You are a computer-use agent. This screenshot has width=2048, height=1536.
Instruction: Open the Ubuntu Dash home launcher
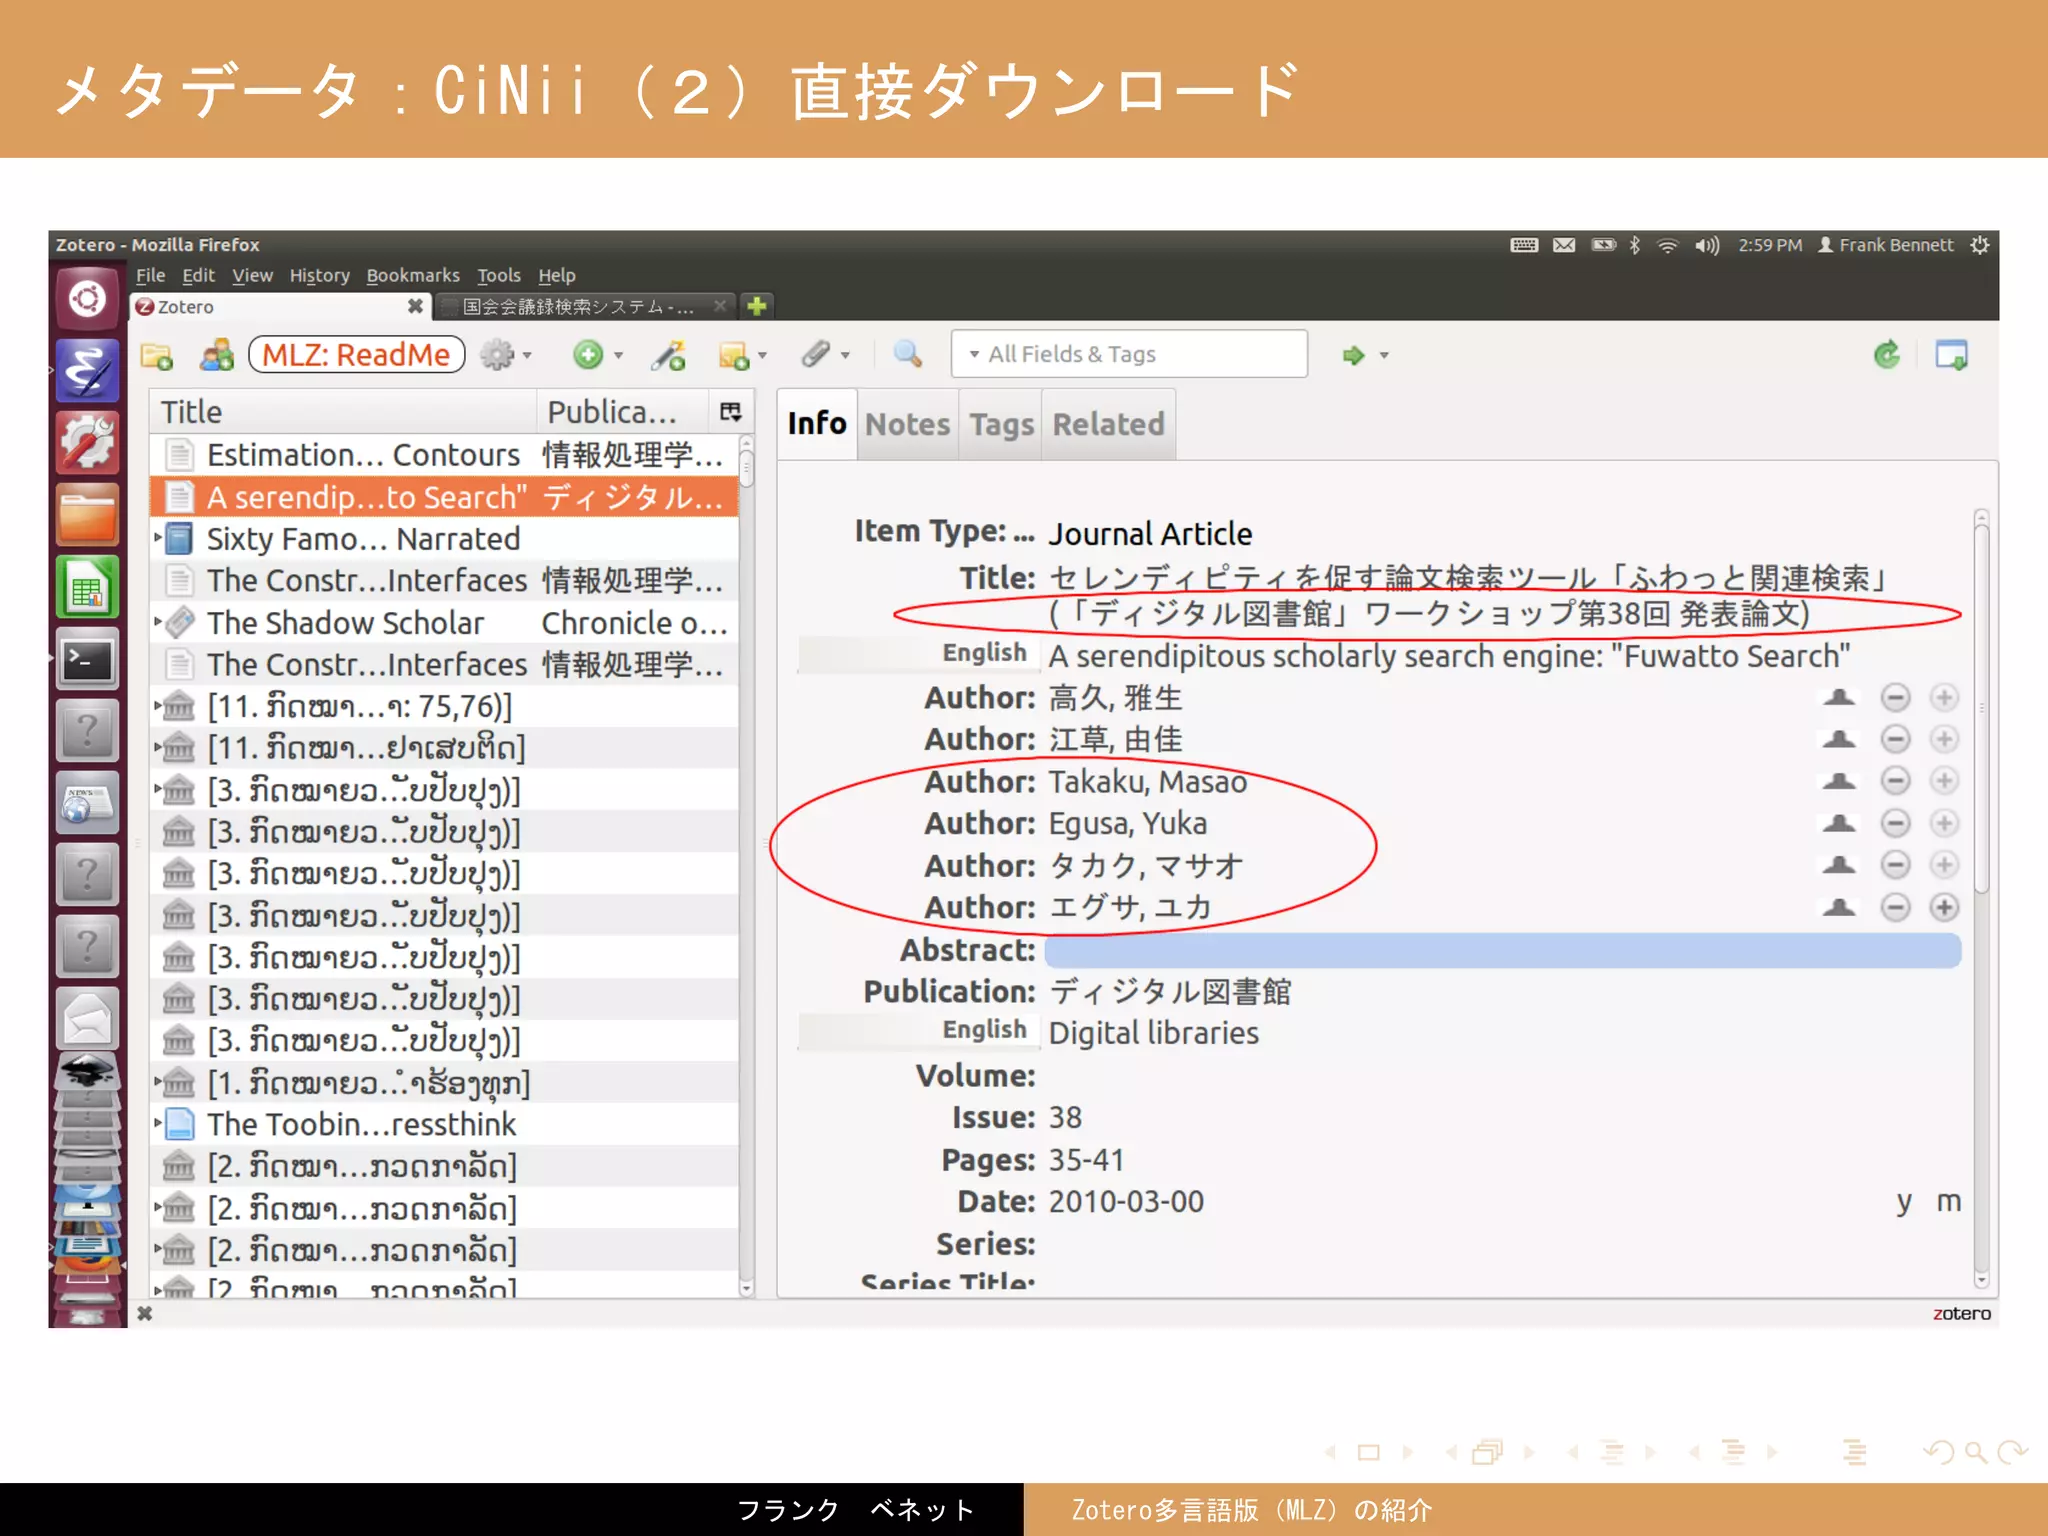87,298
